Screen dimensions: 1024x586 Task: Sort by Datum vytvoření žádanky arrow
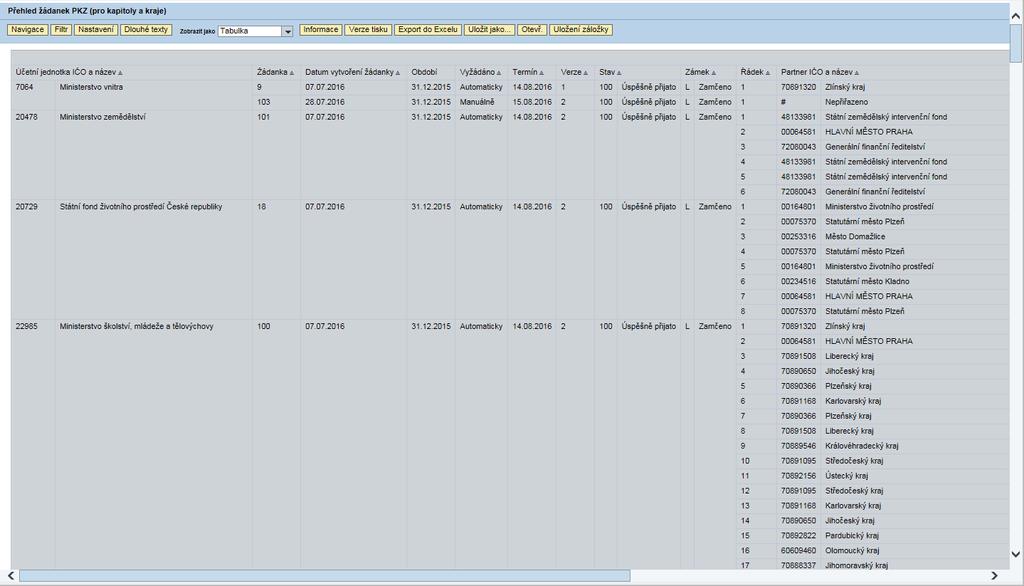[398, 73]
